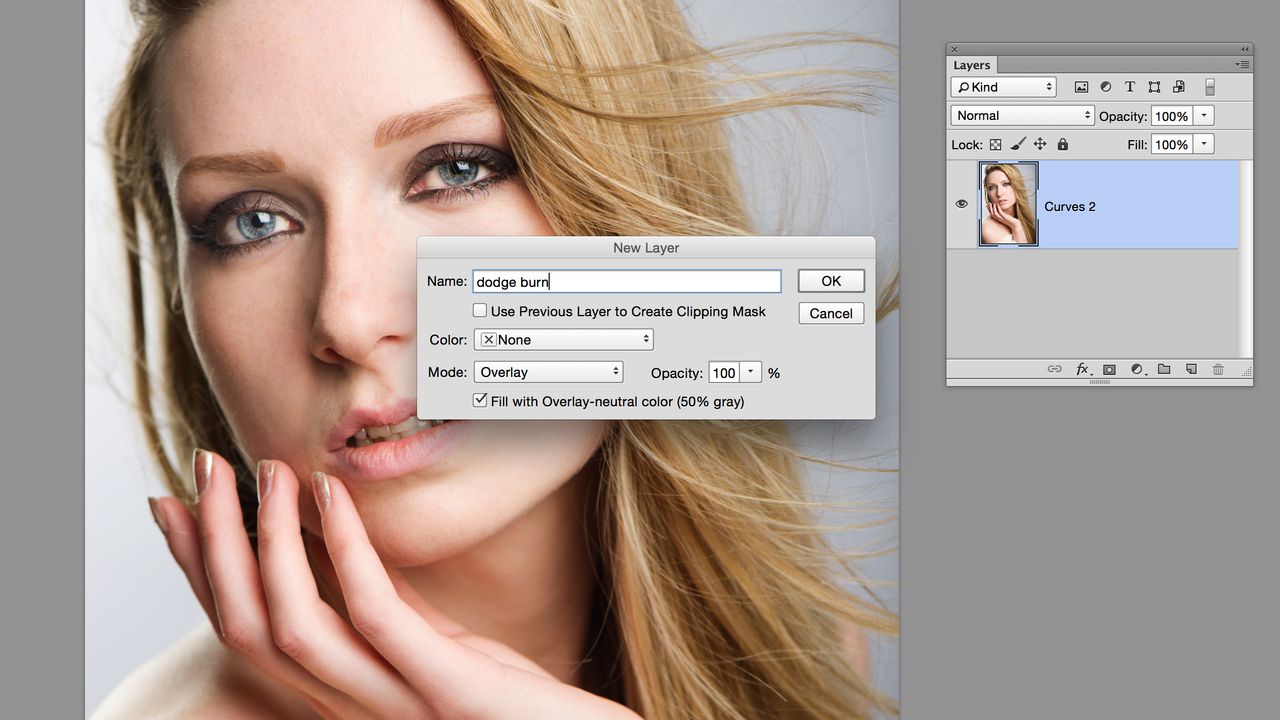
Task: Filter for smart objects icon
Action: click(x=1179, y=87)
